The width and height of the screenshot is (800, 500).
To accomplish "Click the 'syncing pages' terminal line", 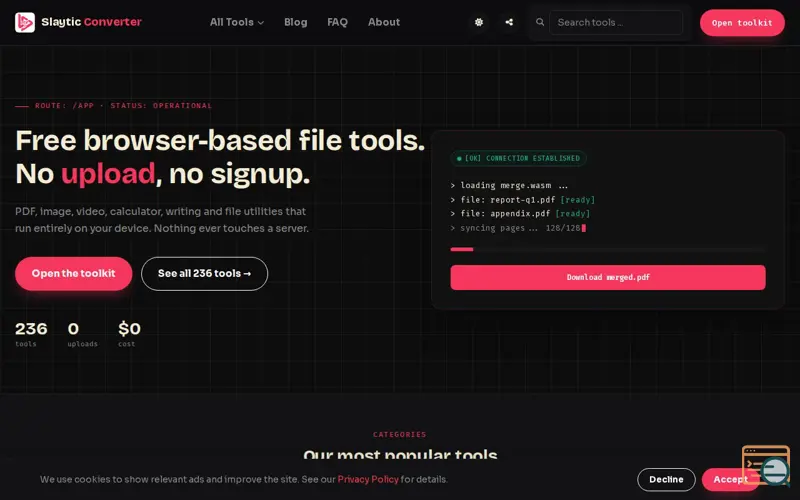I will click(x=518, y=228).
